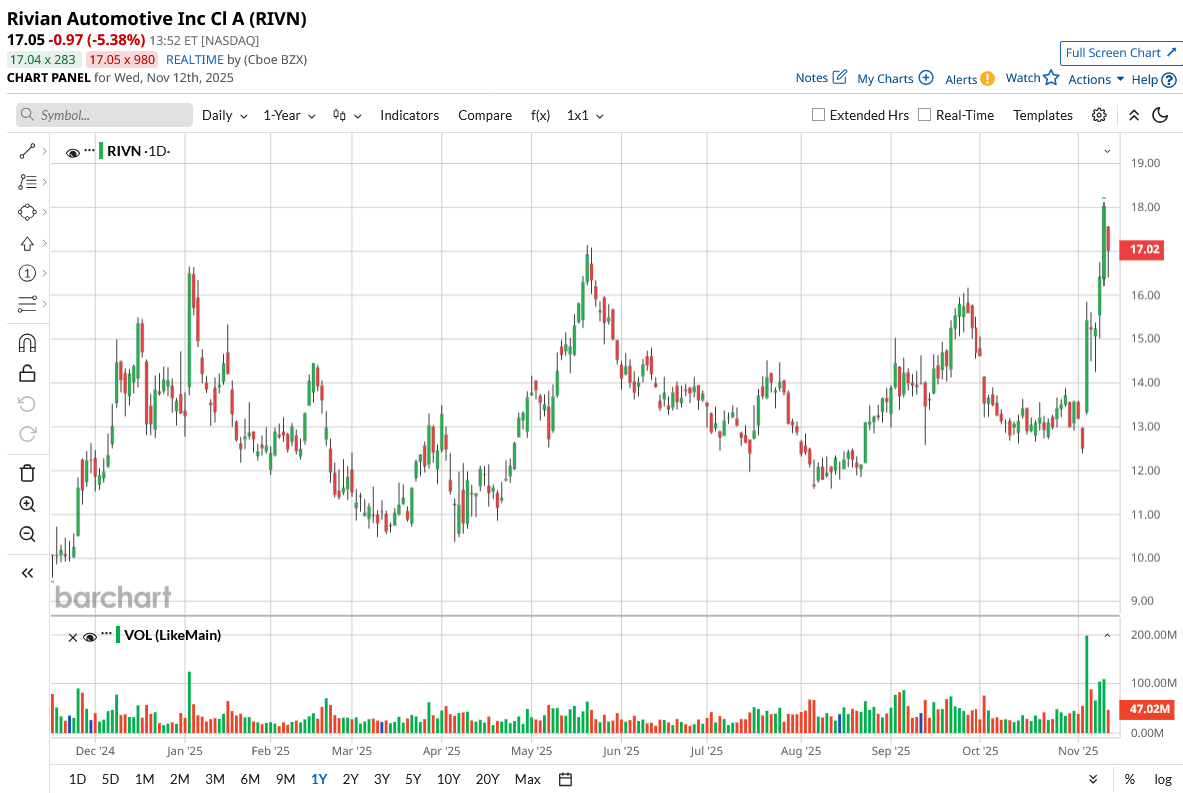Redo the last chart action

[27, 434]
